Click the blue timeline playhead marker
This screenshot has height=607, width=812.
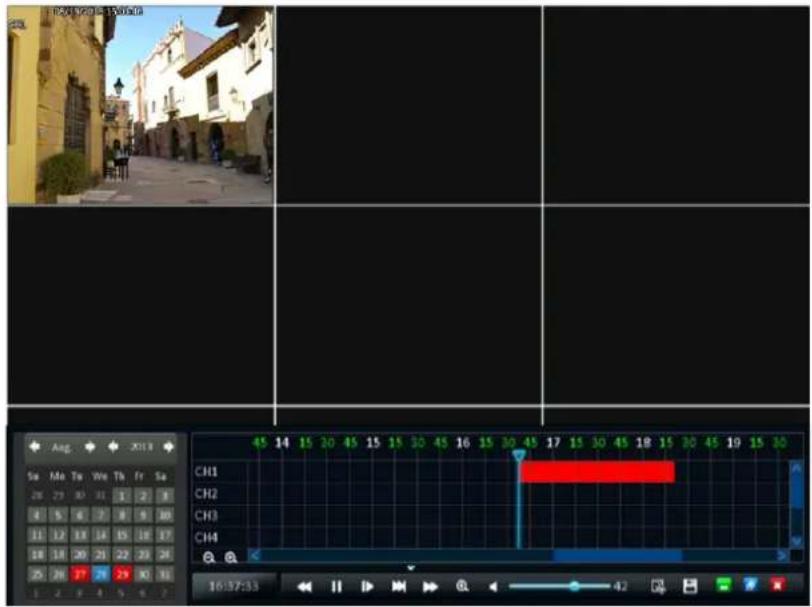518,455
